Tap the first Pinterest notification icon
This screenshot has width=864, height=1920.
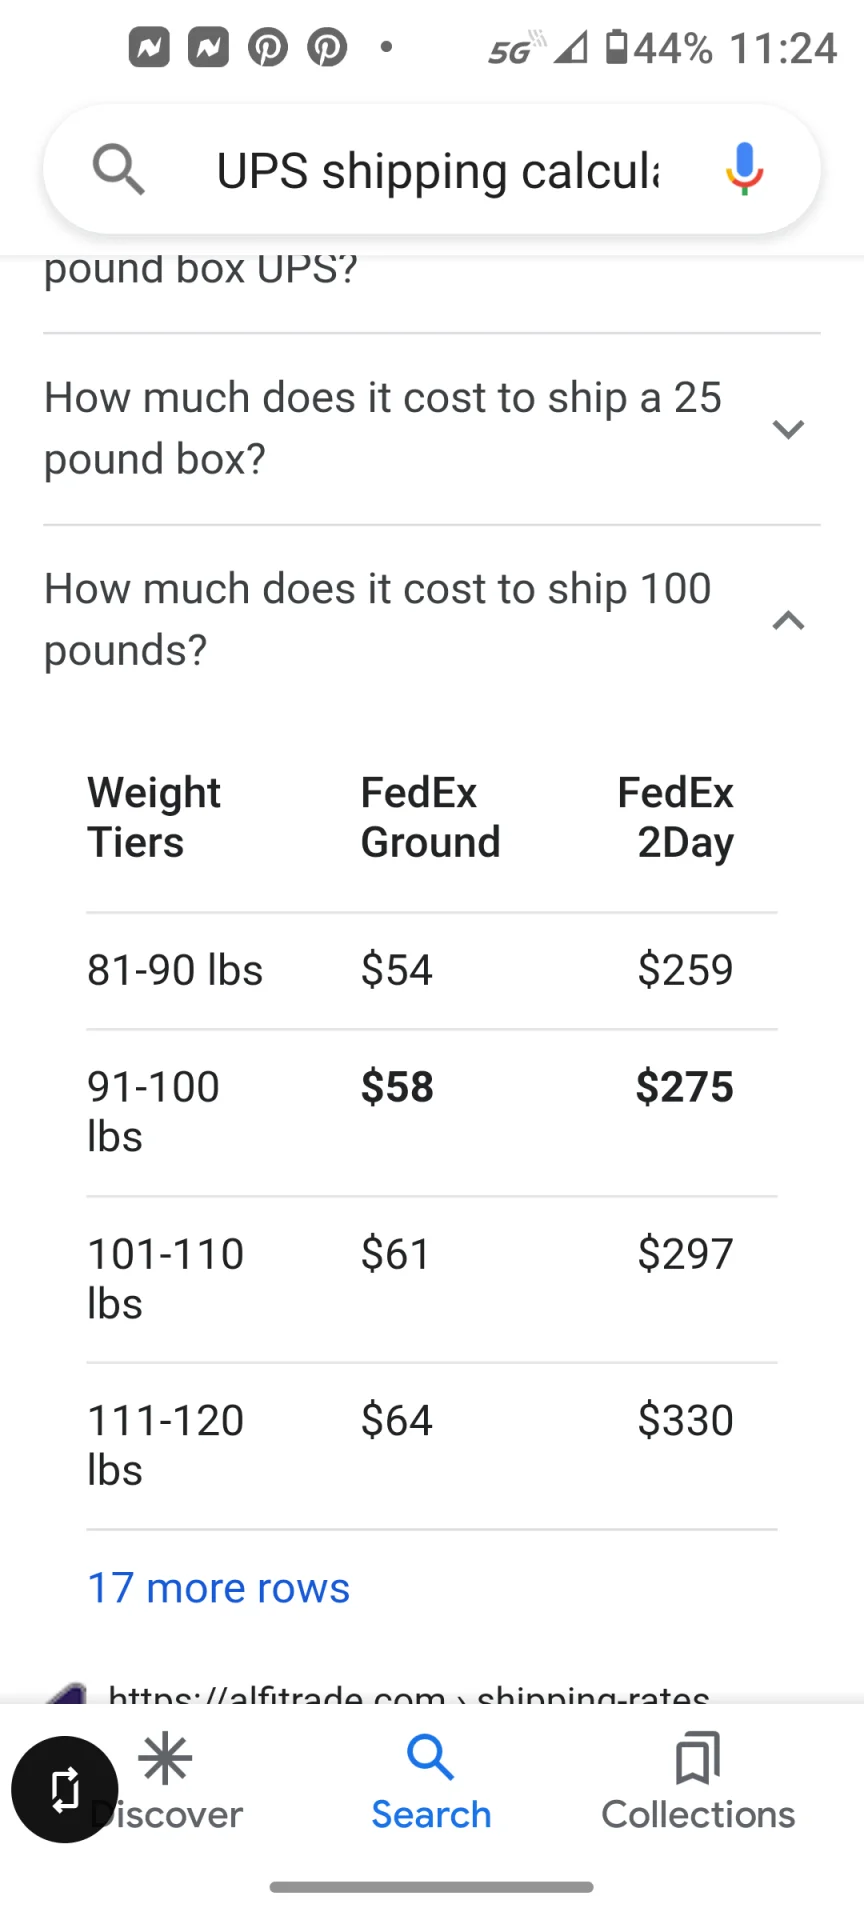(x=267, y=47)
